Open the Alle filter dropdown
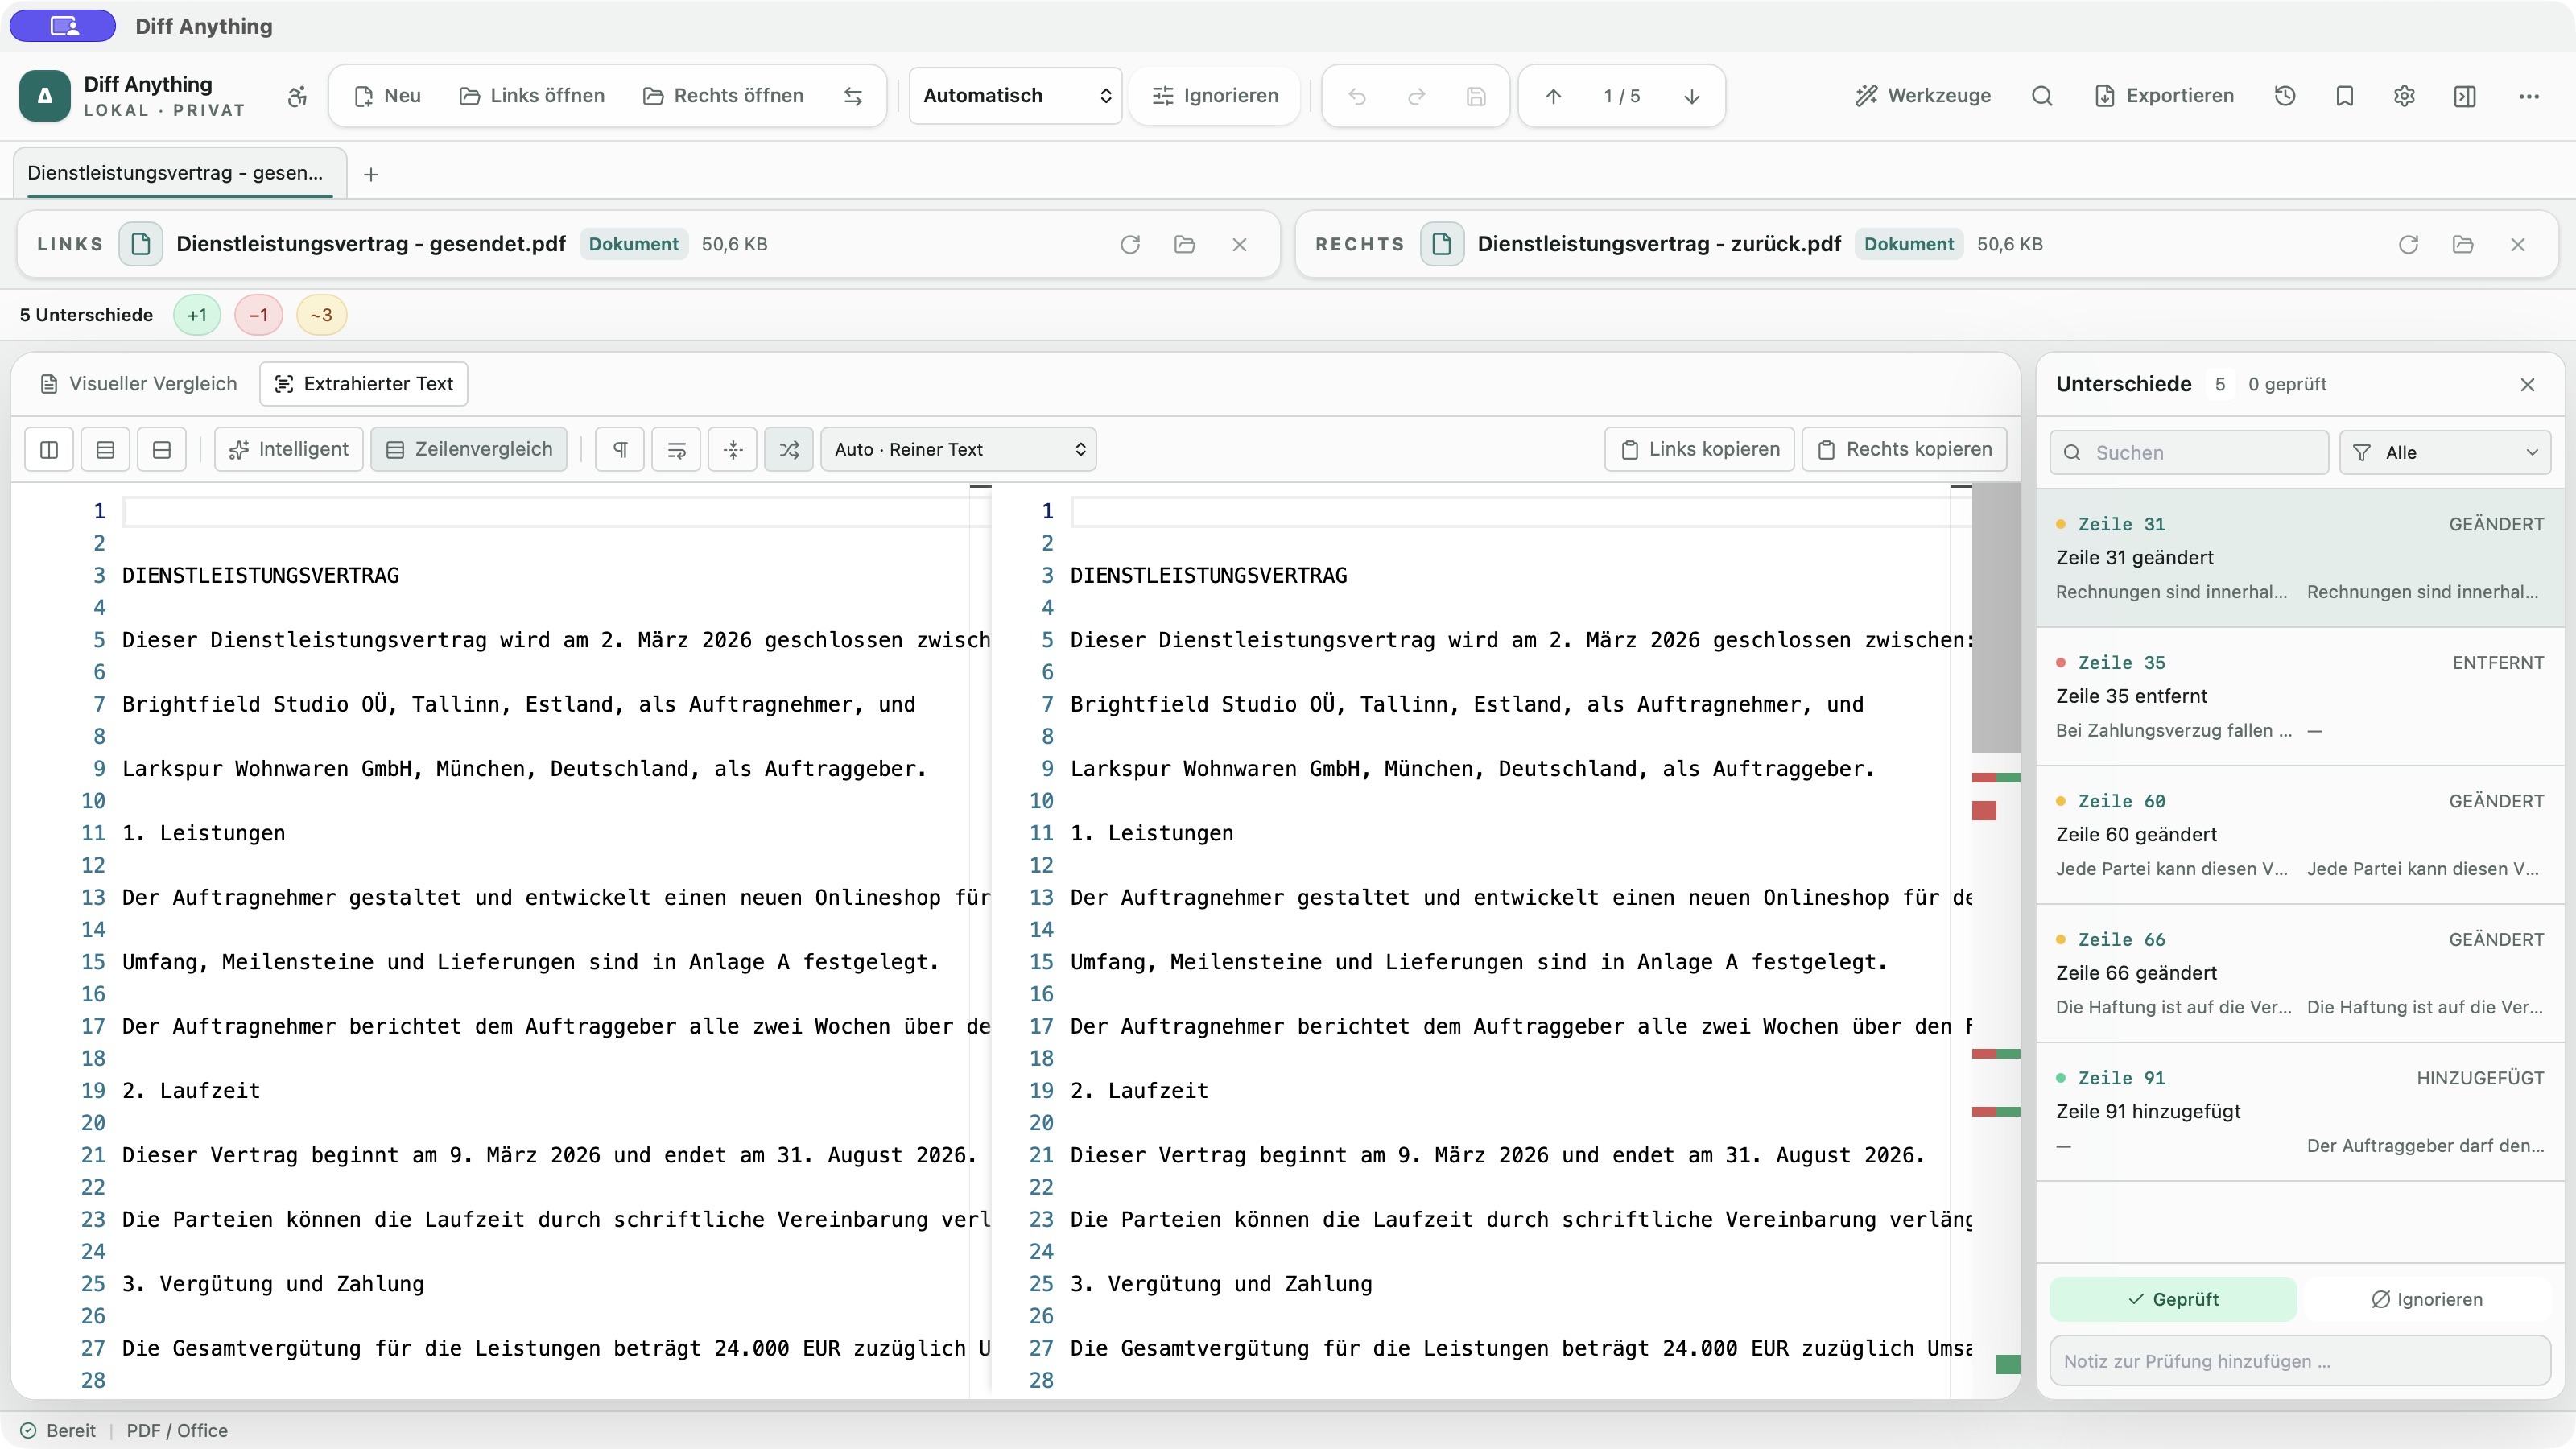Screen dimensions: 2576x1449 click(2445, 453)
